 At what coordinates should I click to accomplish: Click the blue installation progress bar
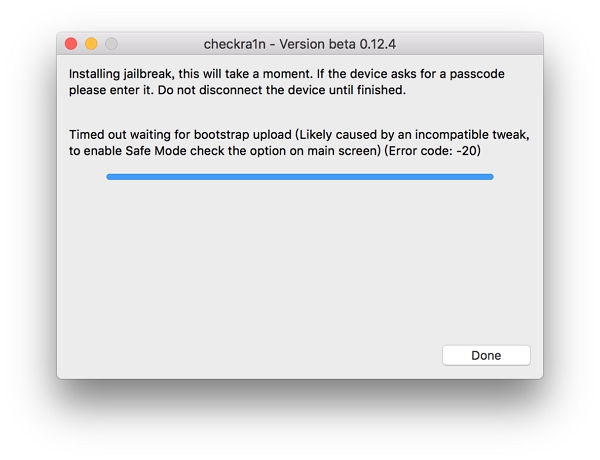click(x=300, y=177)
